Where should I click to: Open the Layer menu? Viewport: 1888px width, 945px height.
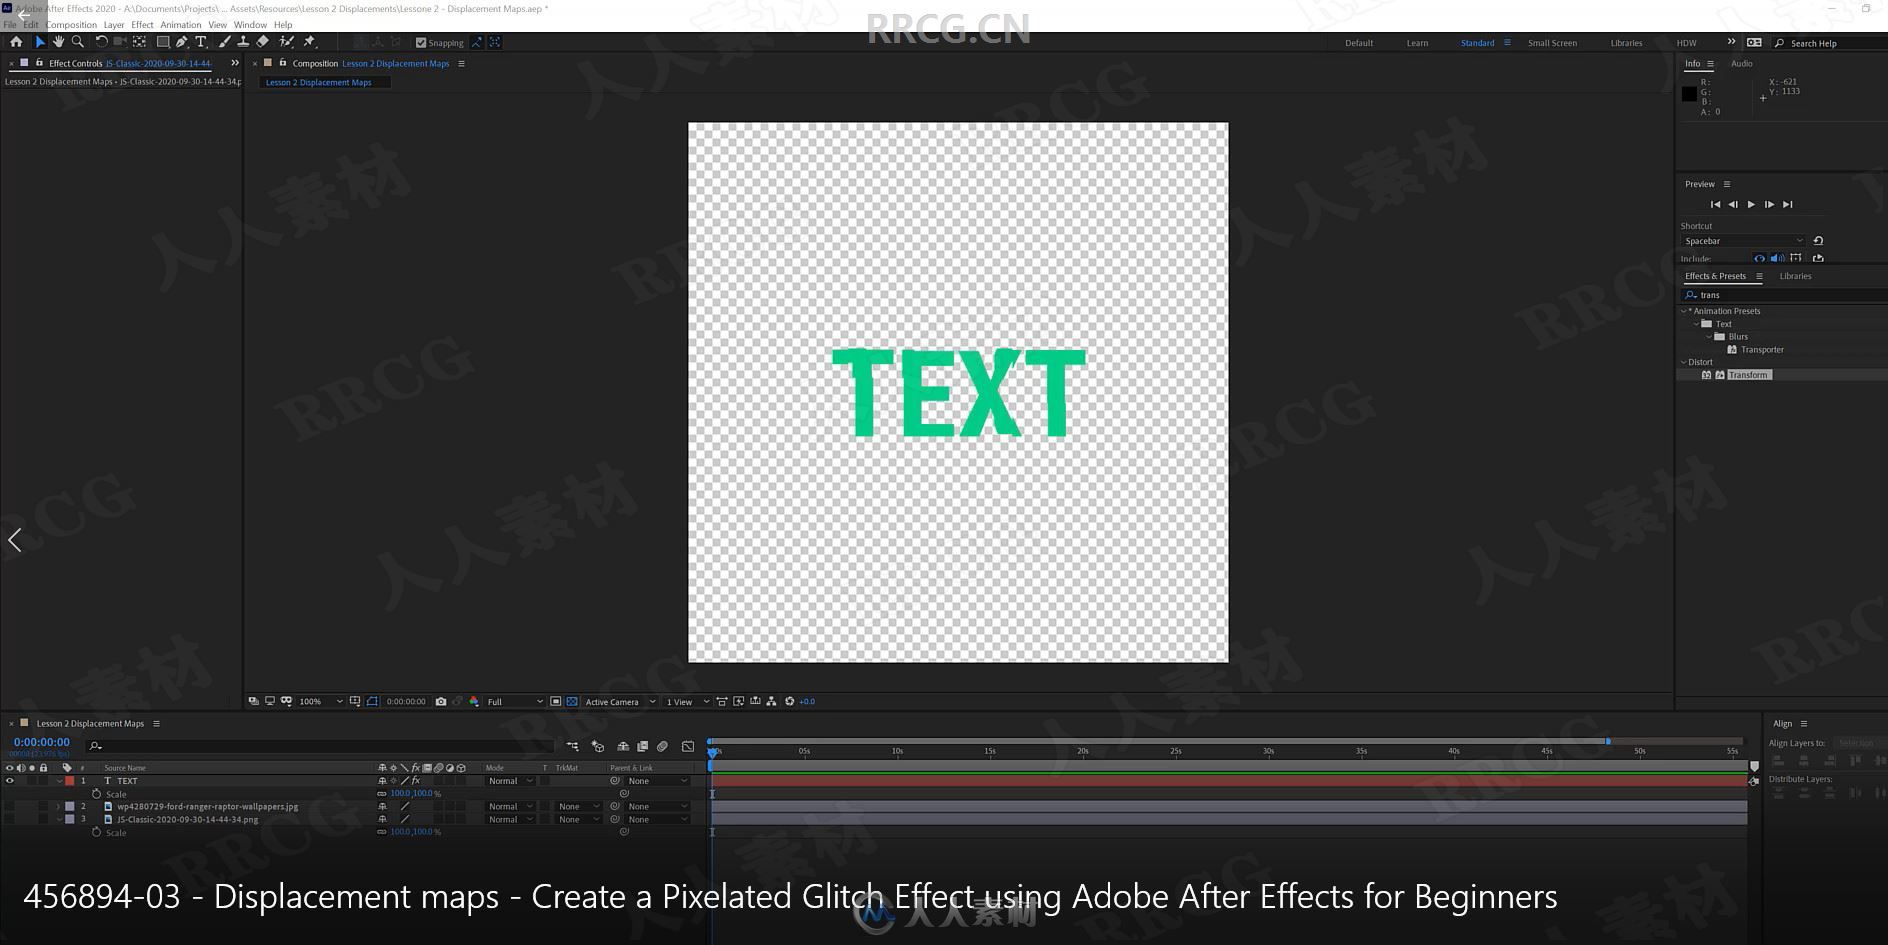click(114, 25)
